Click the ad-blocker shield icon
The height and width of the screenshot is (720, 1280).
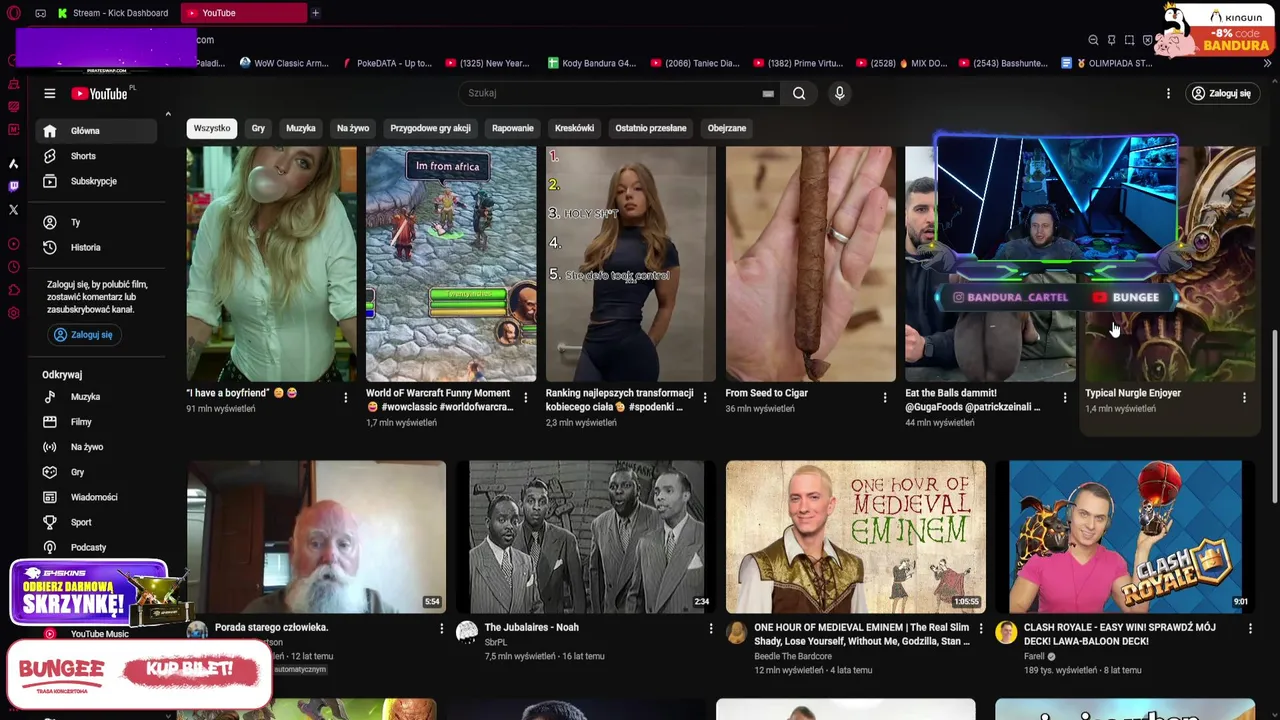click(x=1147, y=40)
